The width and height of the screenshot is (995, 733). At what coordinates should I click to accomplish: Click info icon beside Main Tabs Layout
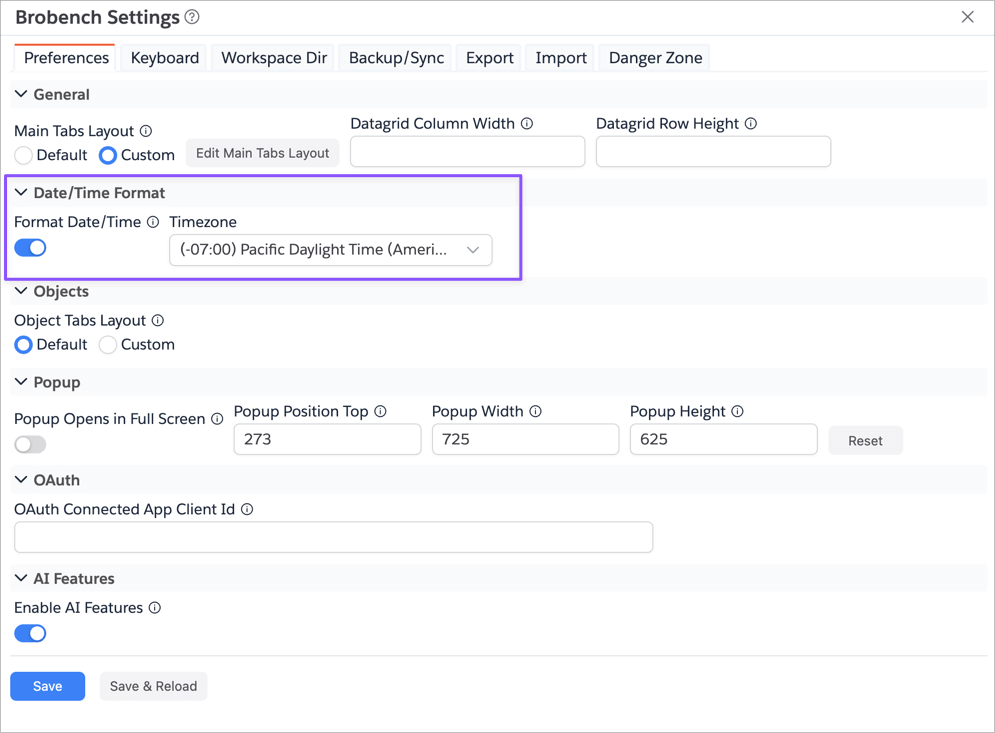pyautogui.click(x=146, y=131)
